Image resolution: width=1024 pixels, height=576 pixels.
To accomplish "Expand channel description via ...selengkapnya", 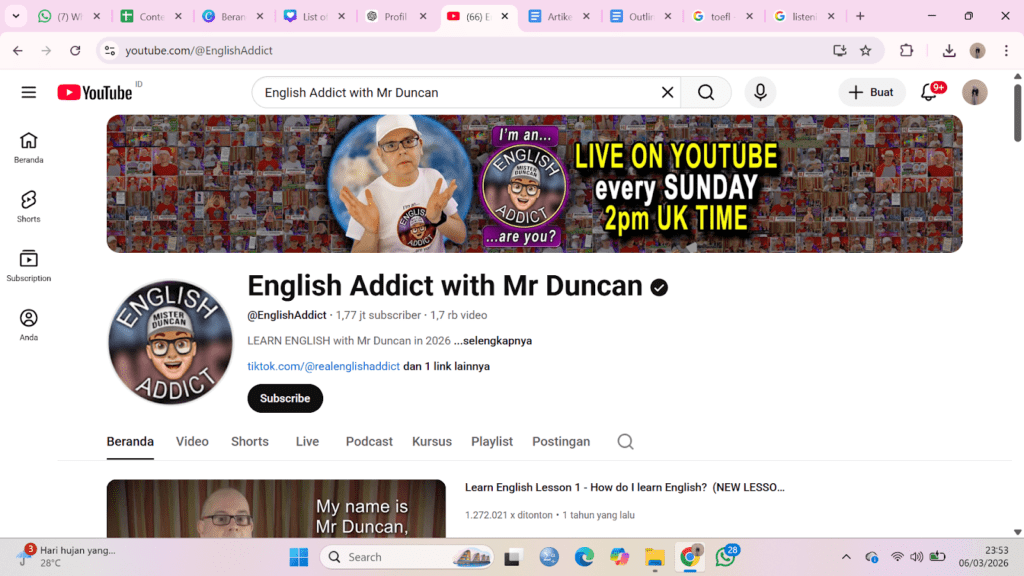I will click(x=492, y=341).
